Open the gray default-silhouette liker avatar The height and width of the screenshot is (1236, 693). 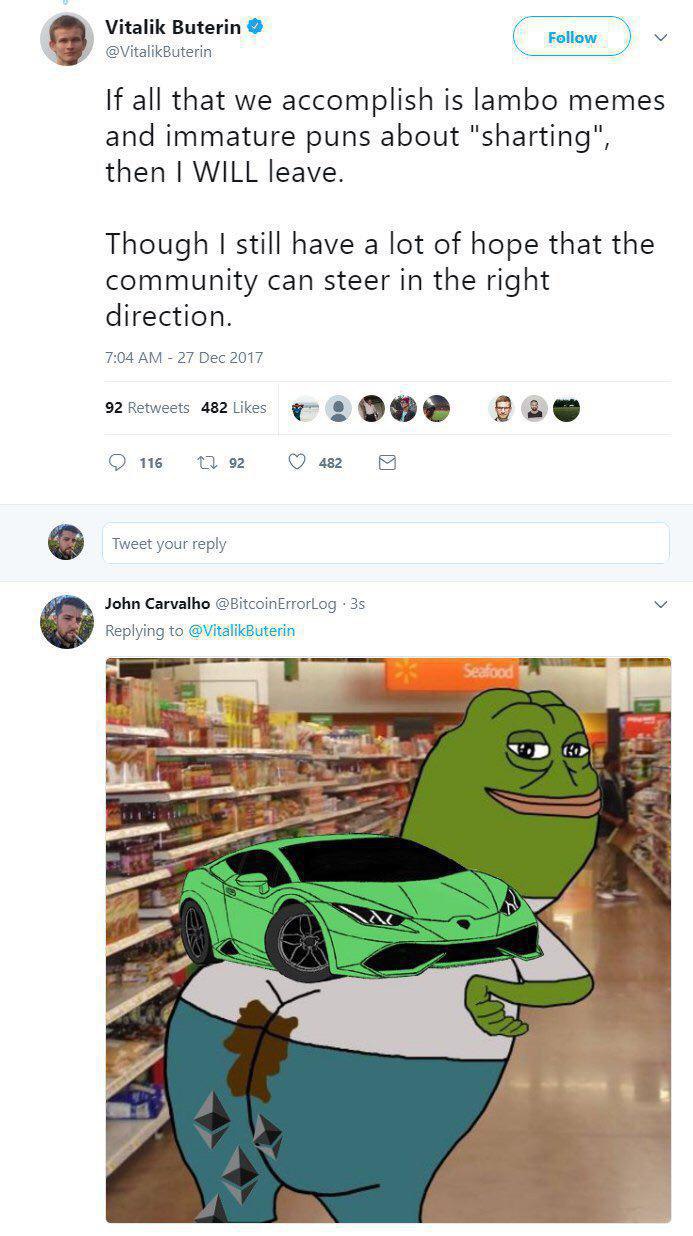(x=338, y=408)
